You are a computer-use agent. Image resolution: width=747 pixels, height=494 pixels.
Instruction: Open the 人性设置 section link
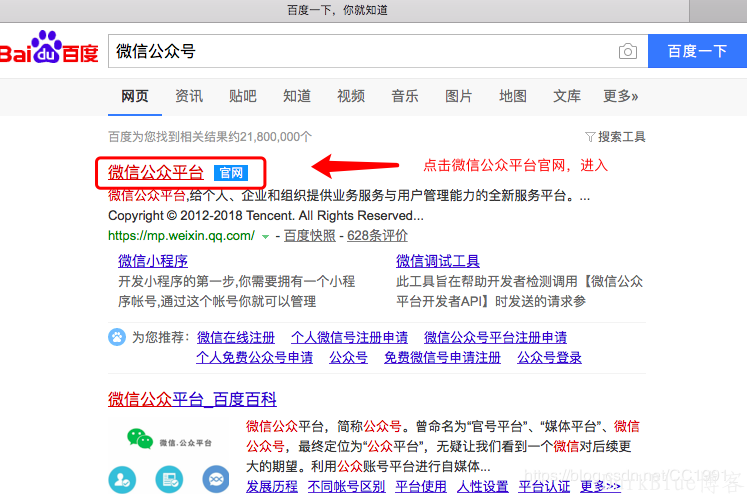pos(483,486)
